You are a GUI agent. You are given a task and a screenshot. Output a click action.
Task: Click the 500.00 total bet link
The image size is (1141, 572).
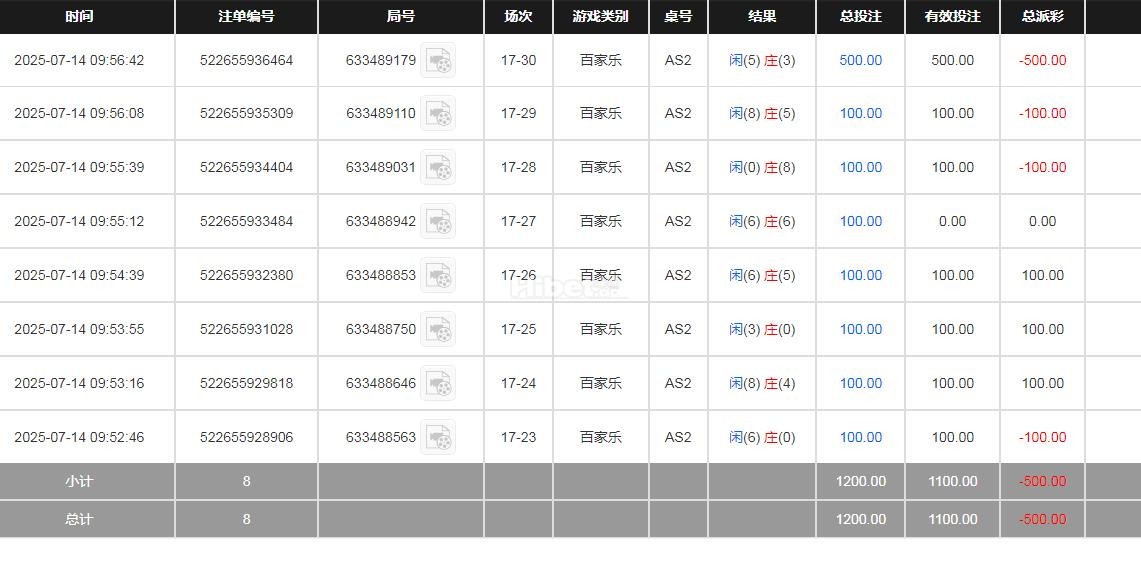click(860, 60)
